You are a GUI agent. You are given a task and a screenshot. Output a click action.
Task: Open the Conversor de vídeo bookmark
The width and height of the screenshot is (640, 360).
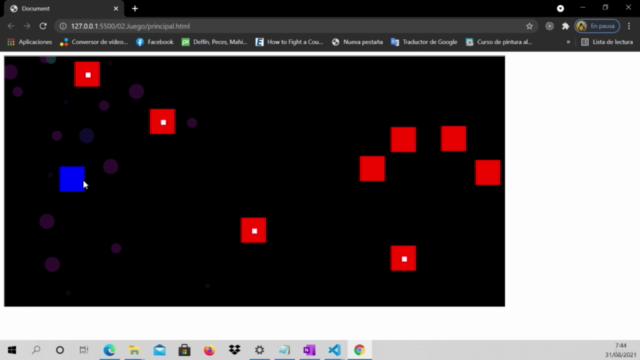click(94, 42)
